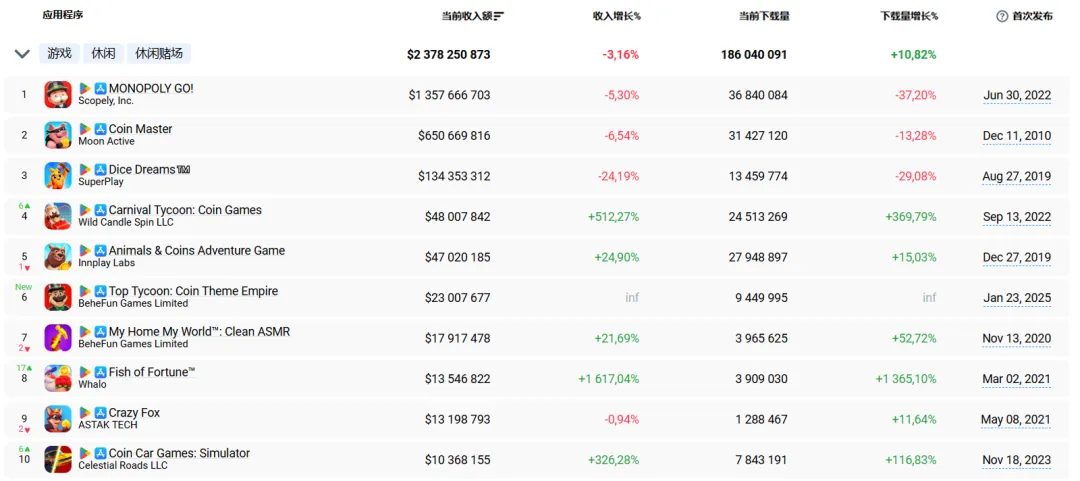Screen dimensions: 1080x481
Task: Click sort icon next to 当前收入额
Action: click(498, 16)
